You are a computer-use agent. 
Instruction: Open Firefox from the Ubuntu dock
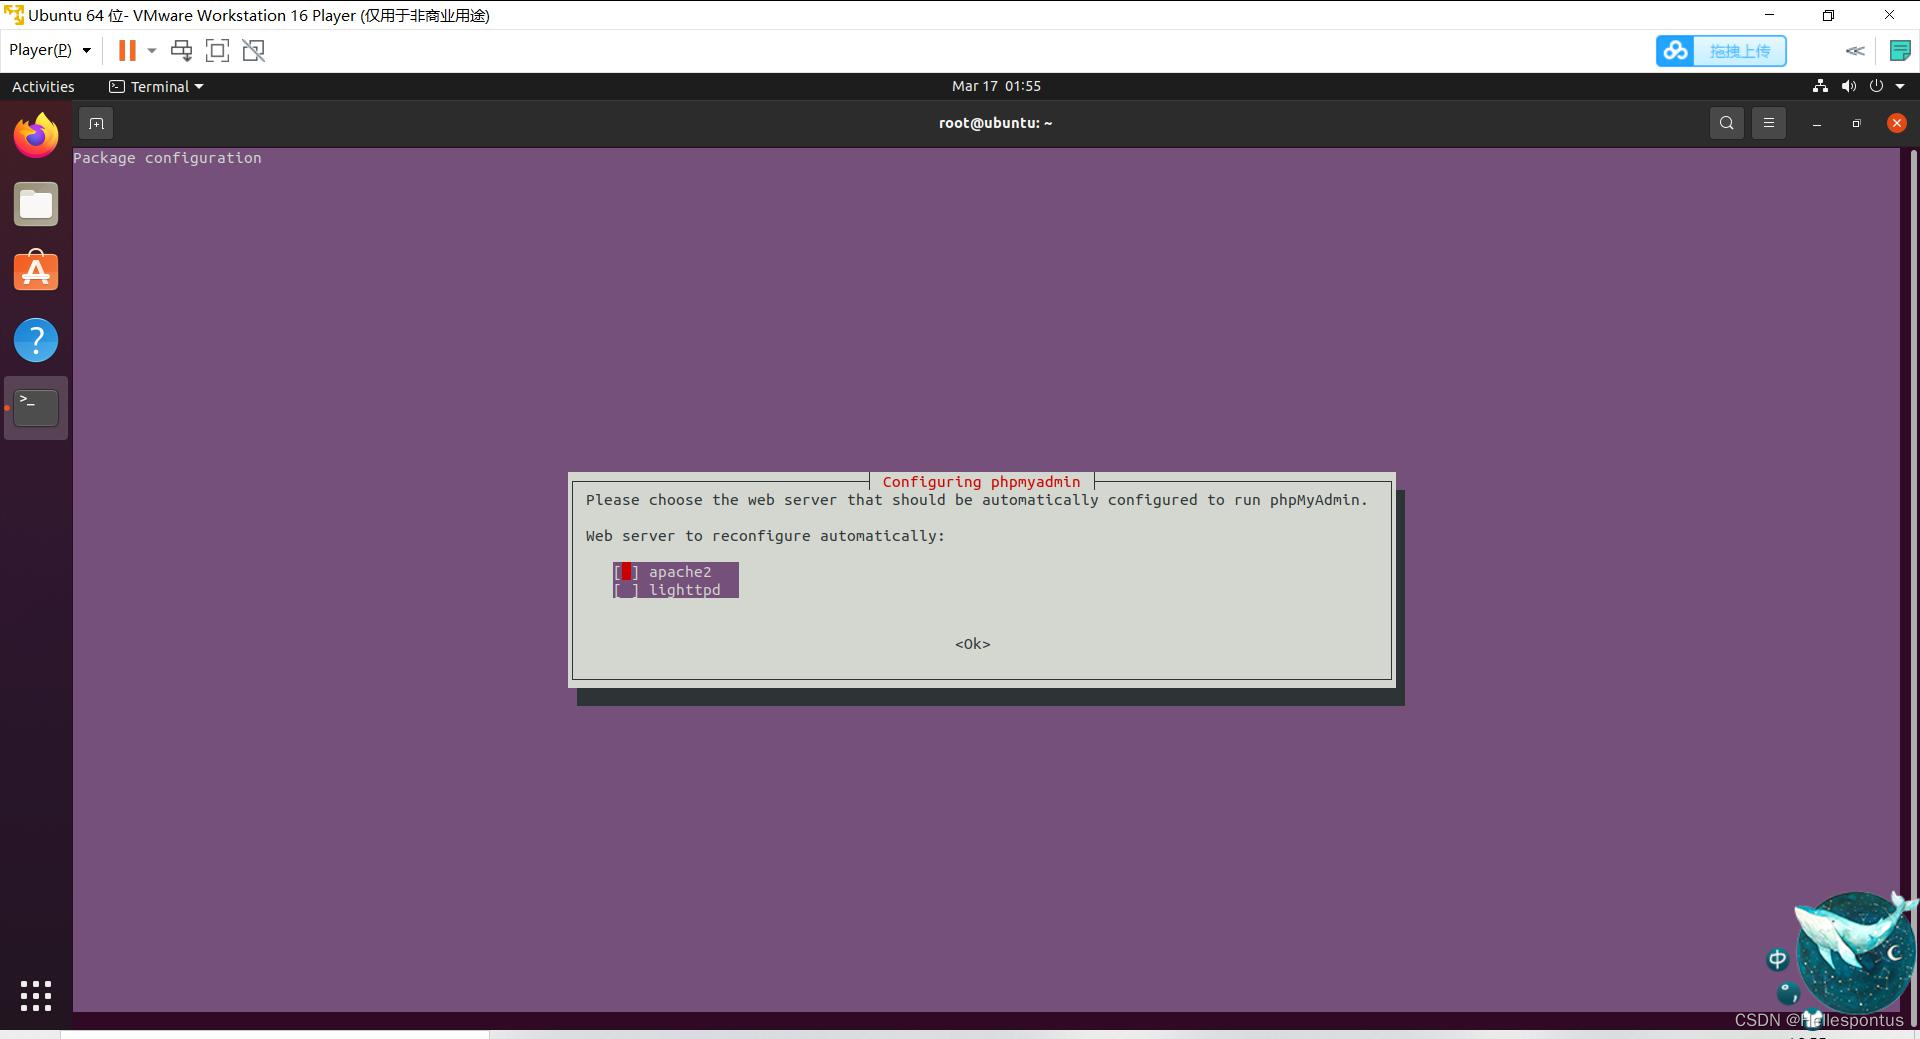tap(36, 135)
